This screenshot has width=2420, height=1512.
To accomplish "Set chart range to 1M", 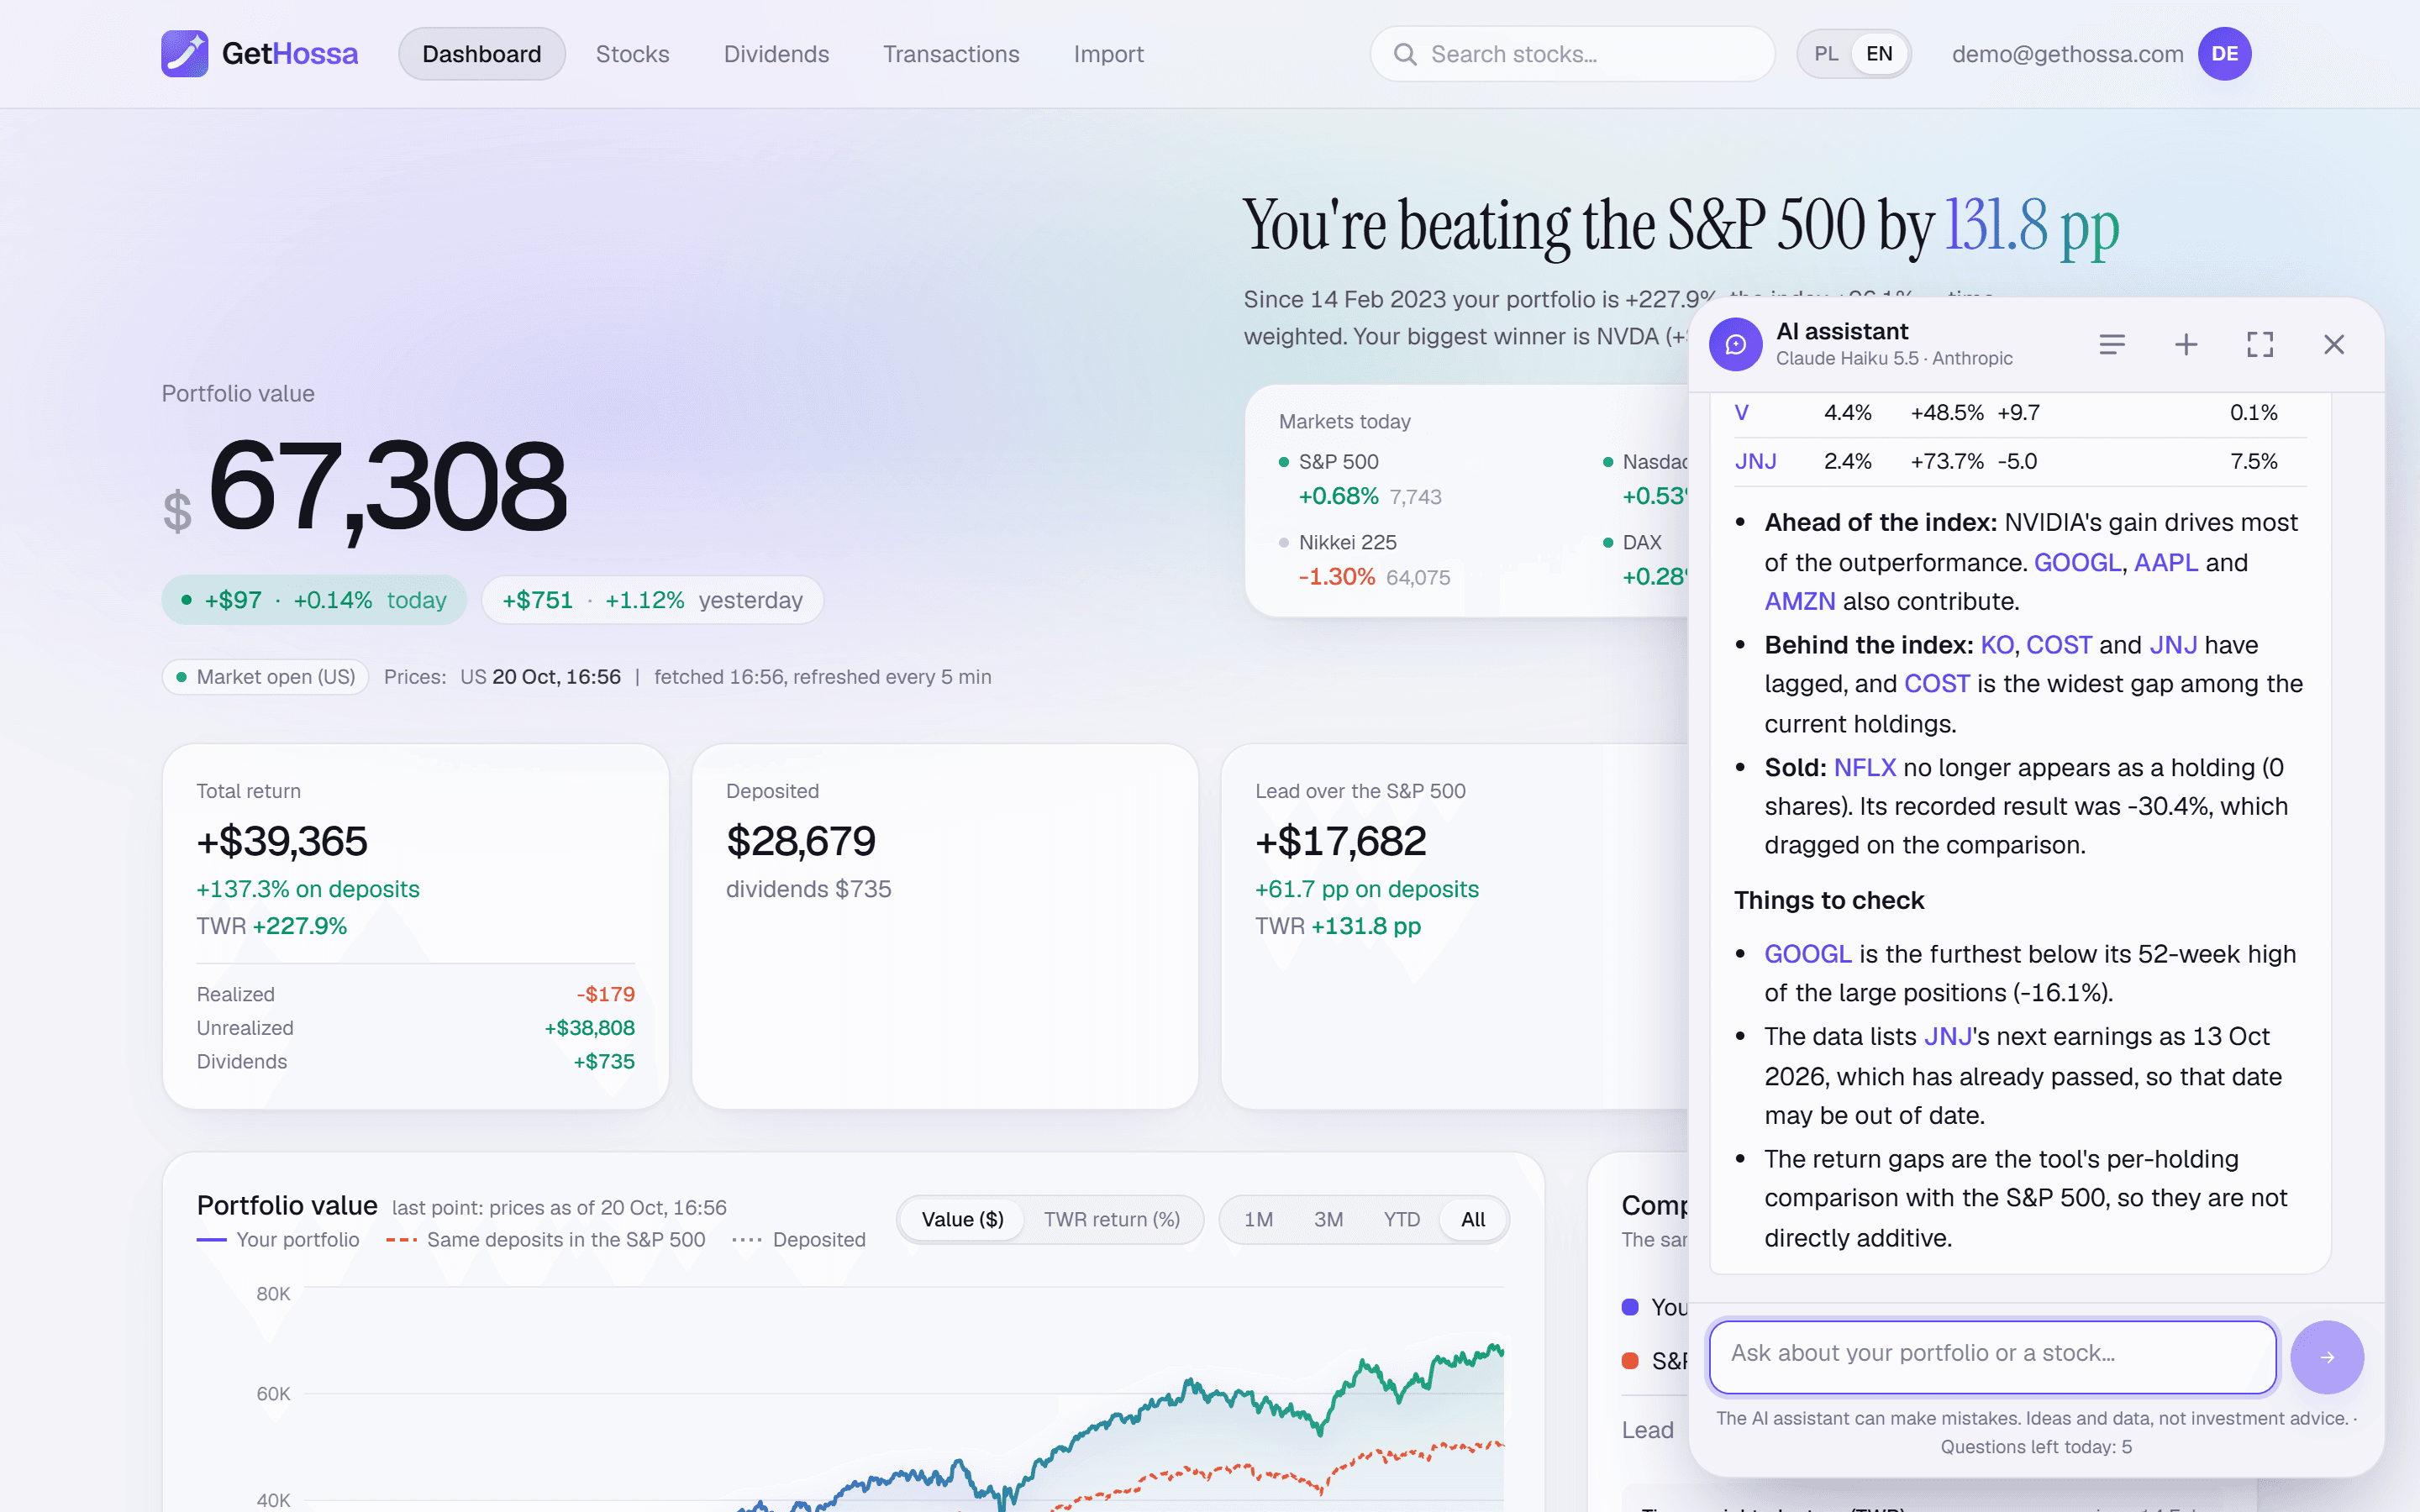I will click(1258, 1219).
